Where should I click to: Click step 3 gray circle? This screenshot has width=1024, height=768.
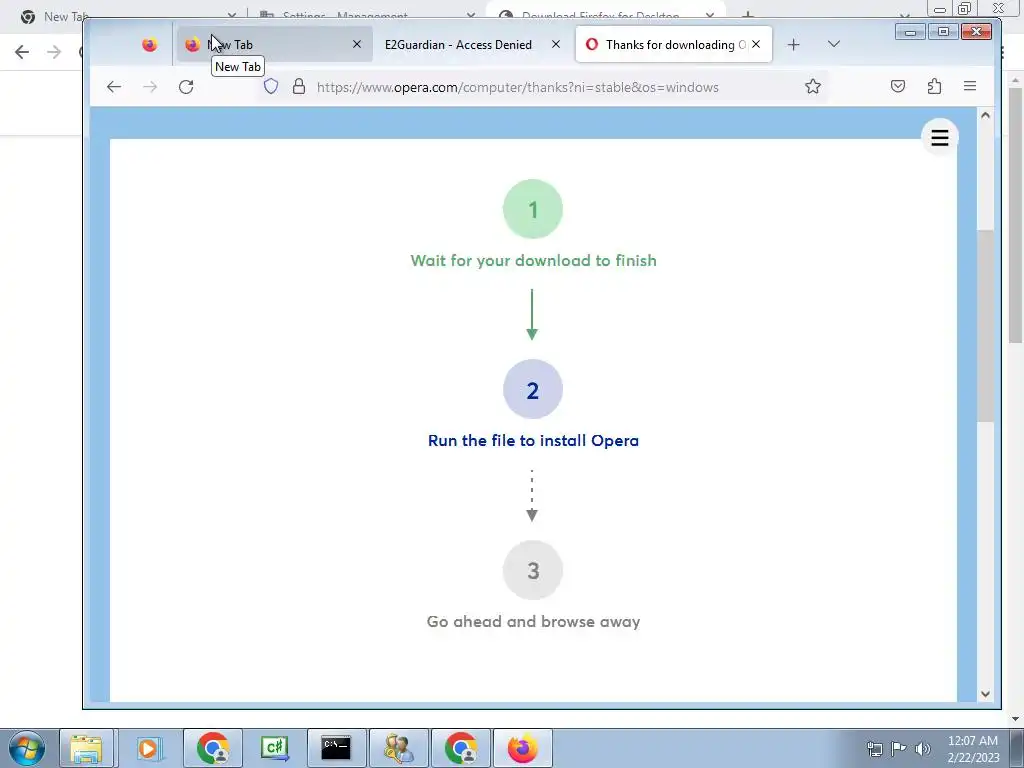(x=533, y=570)
